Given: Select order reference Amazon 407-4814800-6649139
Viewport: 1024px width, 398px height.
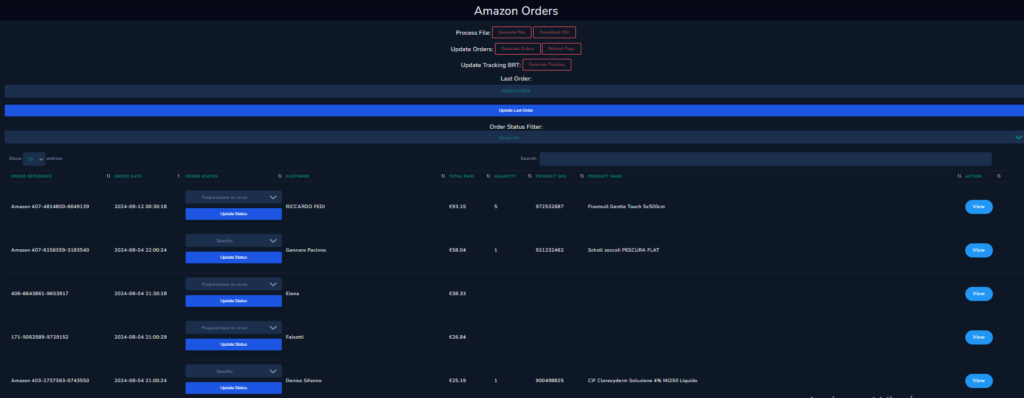Looking at the screenshot, I should click(50, 207).
